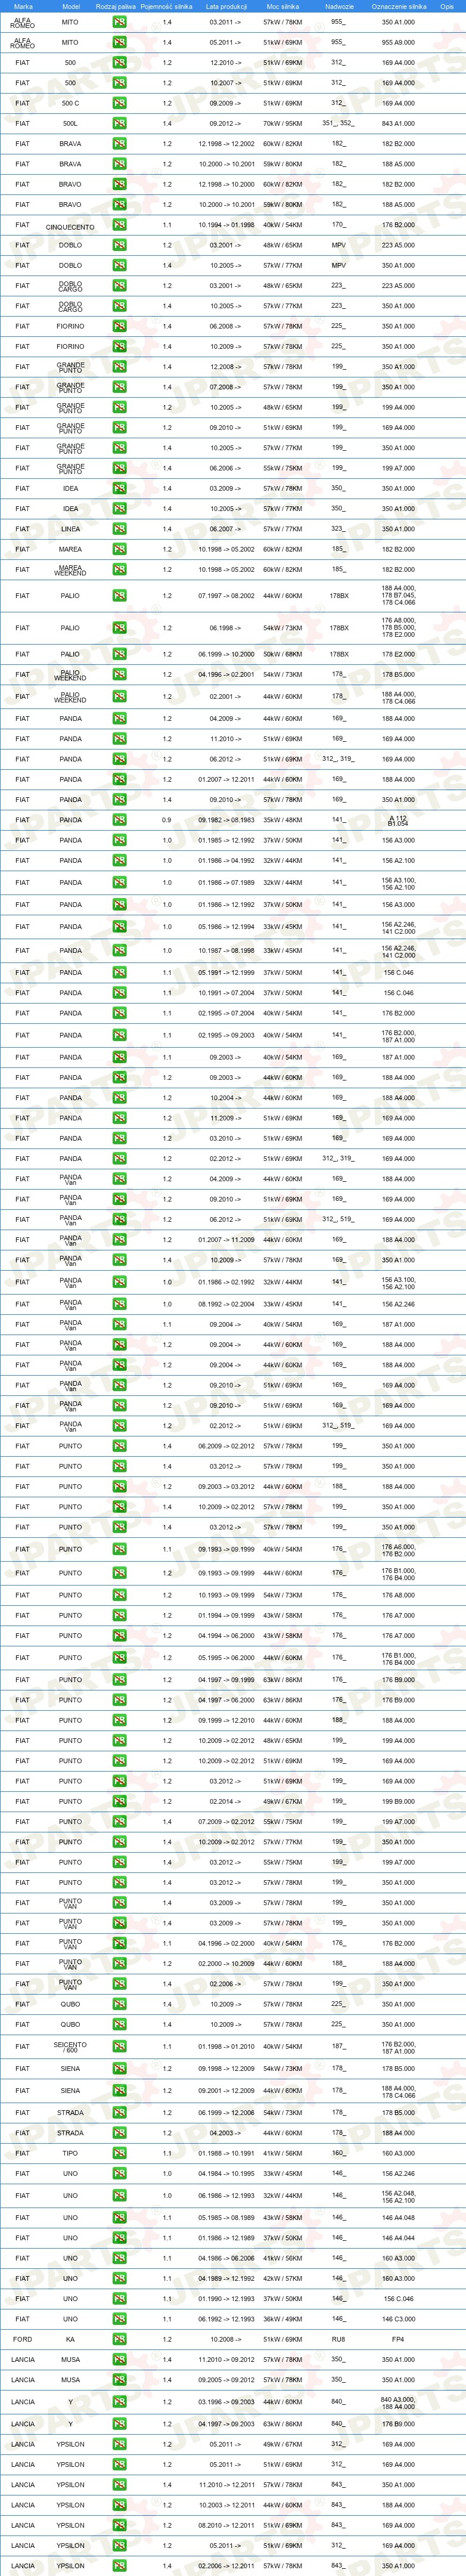The image size is (466, 2576).
Task: Click the FORD brand cell
Action: [22, 2339]
